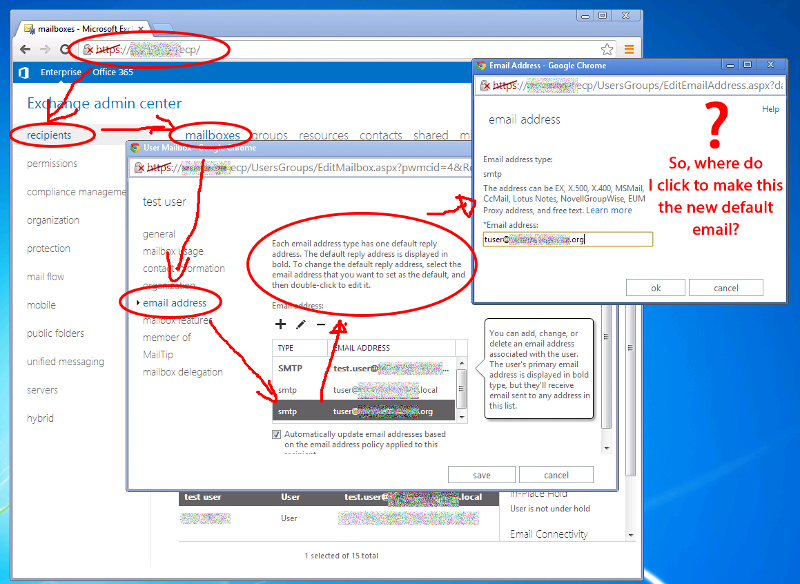Open member of in User Mailbox dialog

(167, 337)
